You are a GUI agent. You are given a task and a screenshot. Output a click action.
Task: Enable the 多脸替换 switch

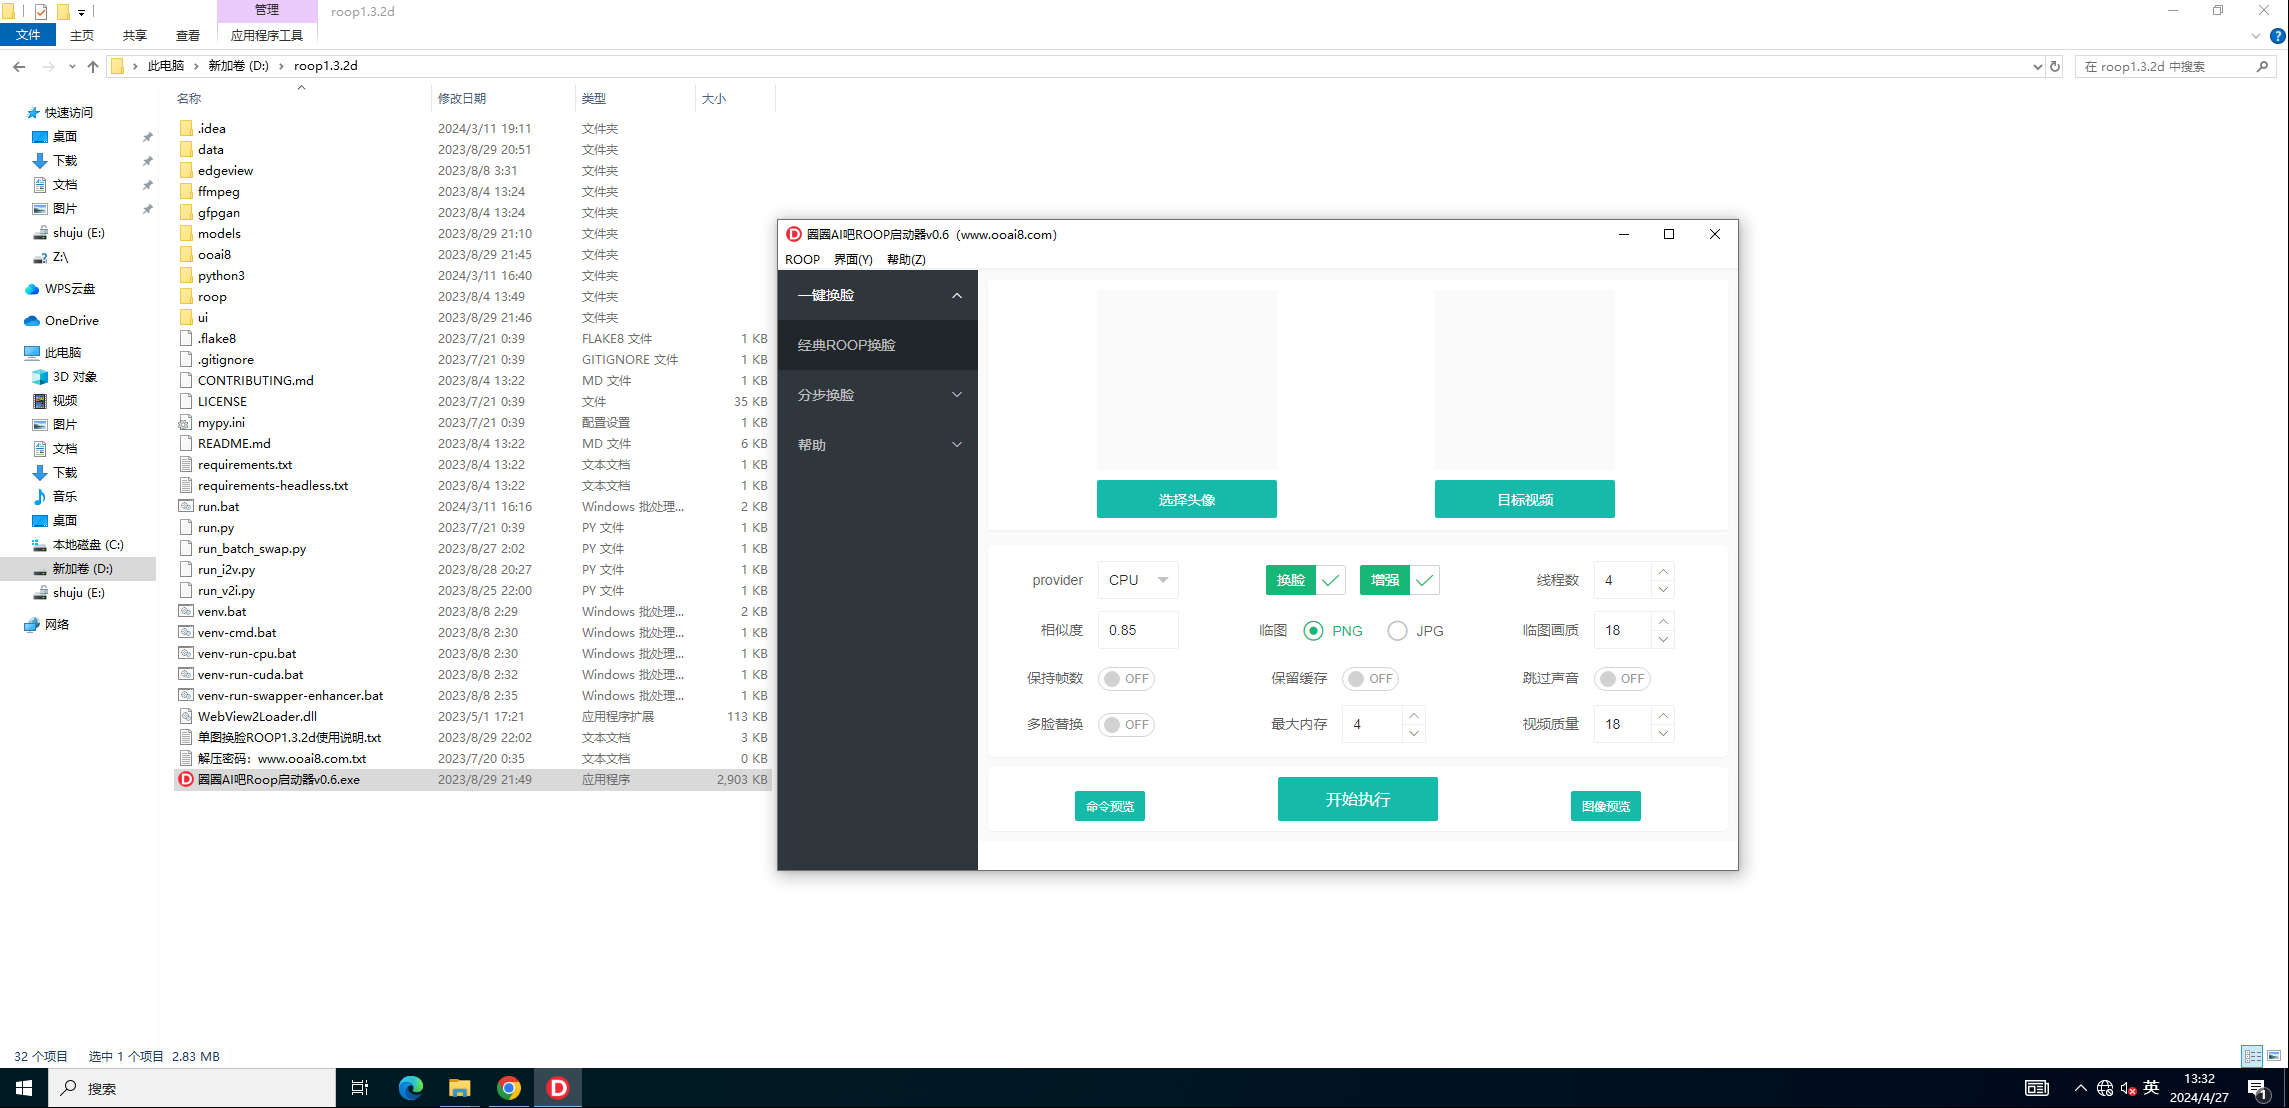point(1126,725)
